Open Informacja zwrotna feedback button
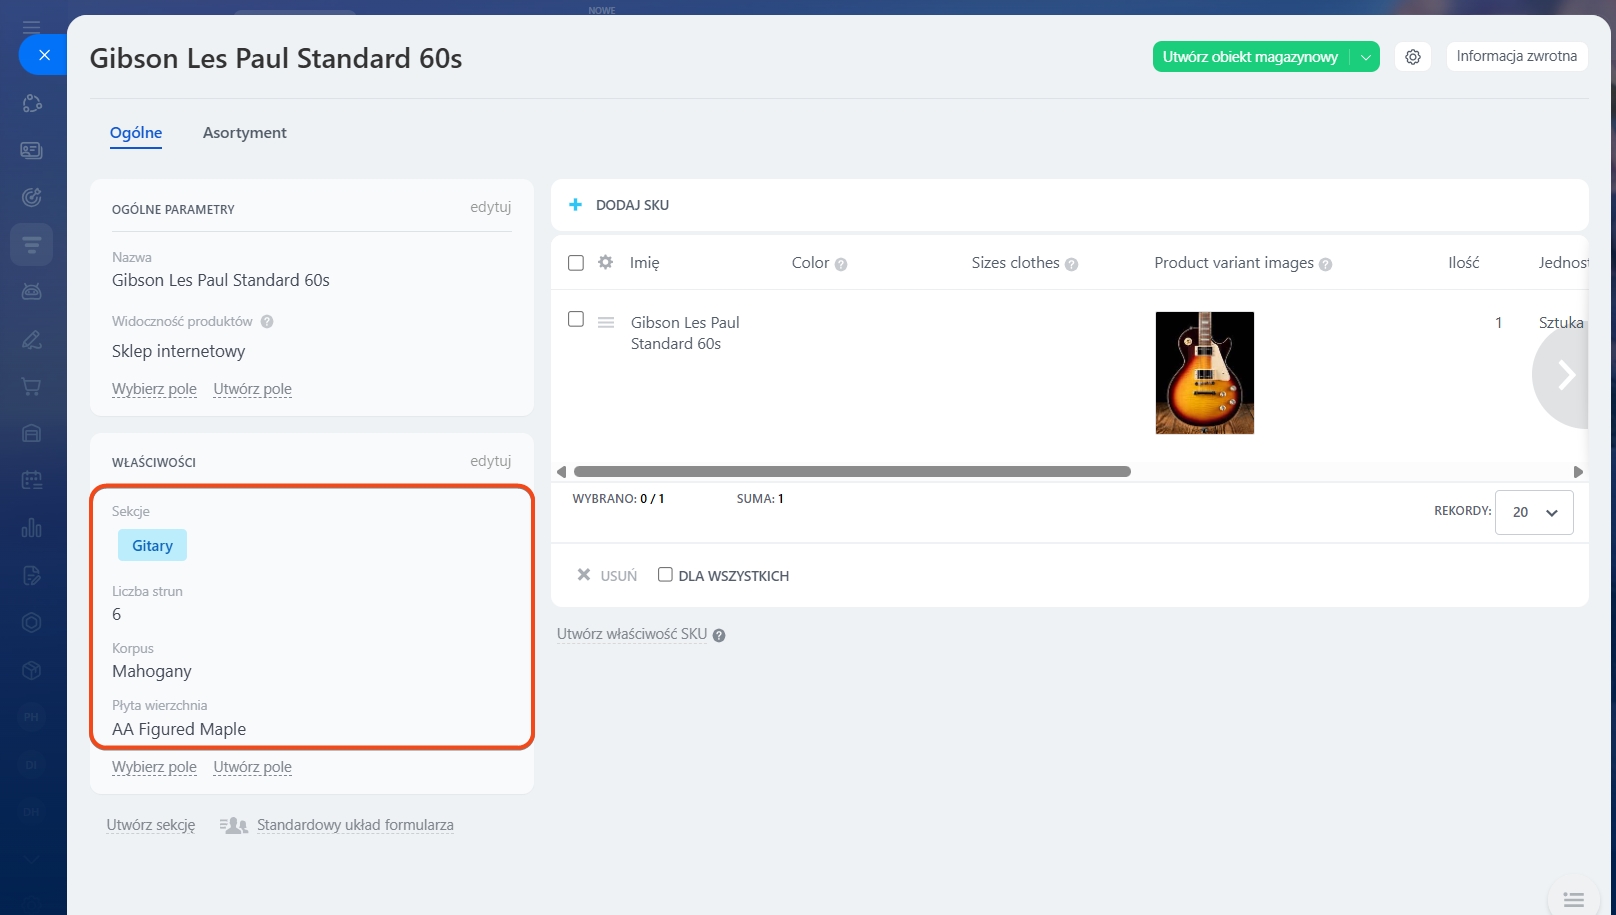1616x915 pixels. pyautogui.click(x=1516, y=56)
